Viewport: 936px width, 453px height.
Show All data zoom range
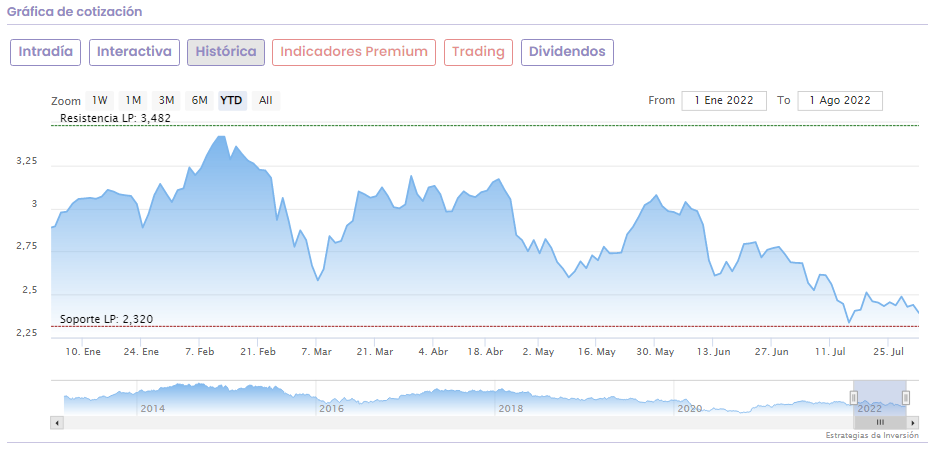tap(265, 100)
